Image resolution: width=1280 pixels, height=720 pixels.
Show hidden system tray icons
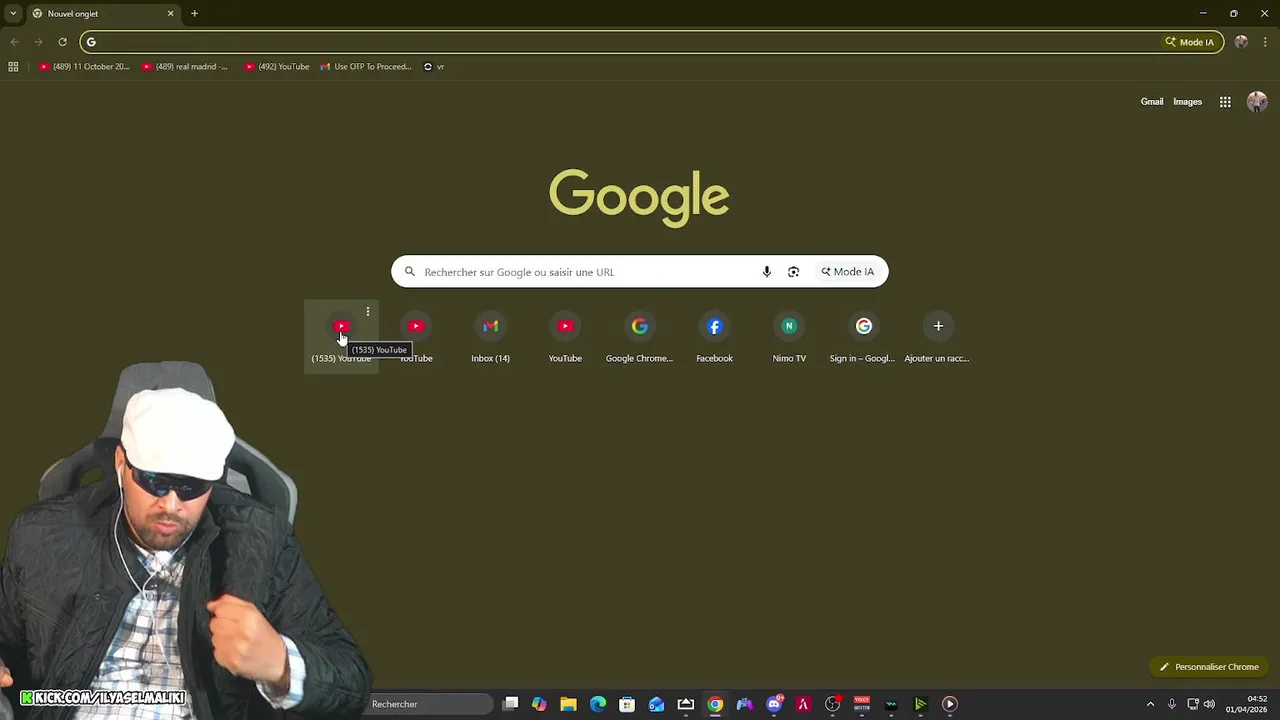(1150, 704)
